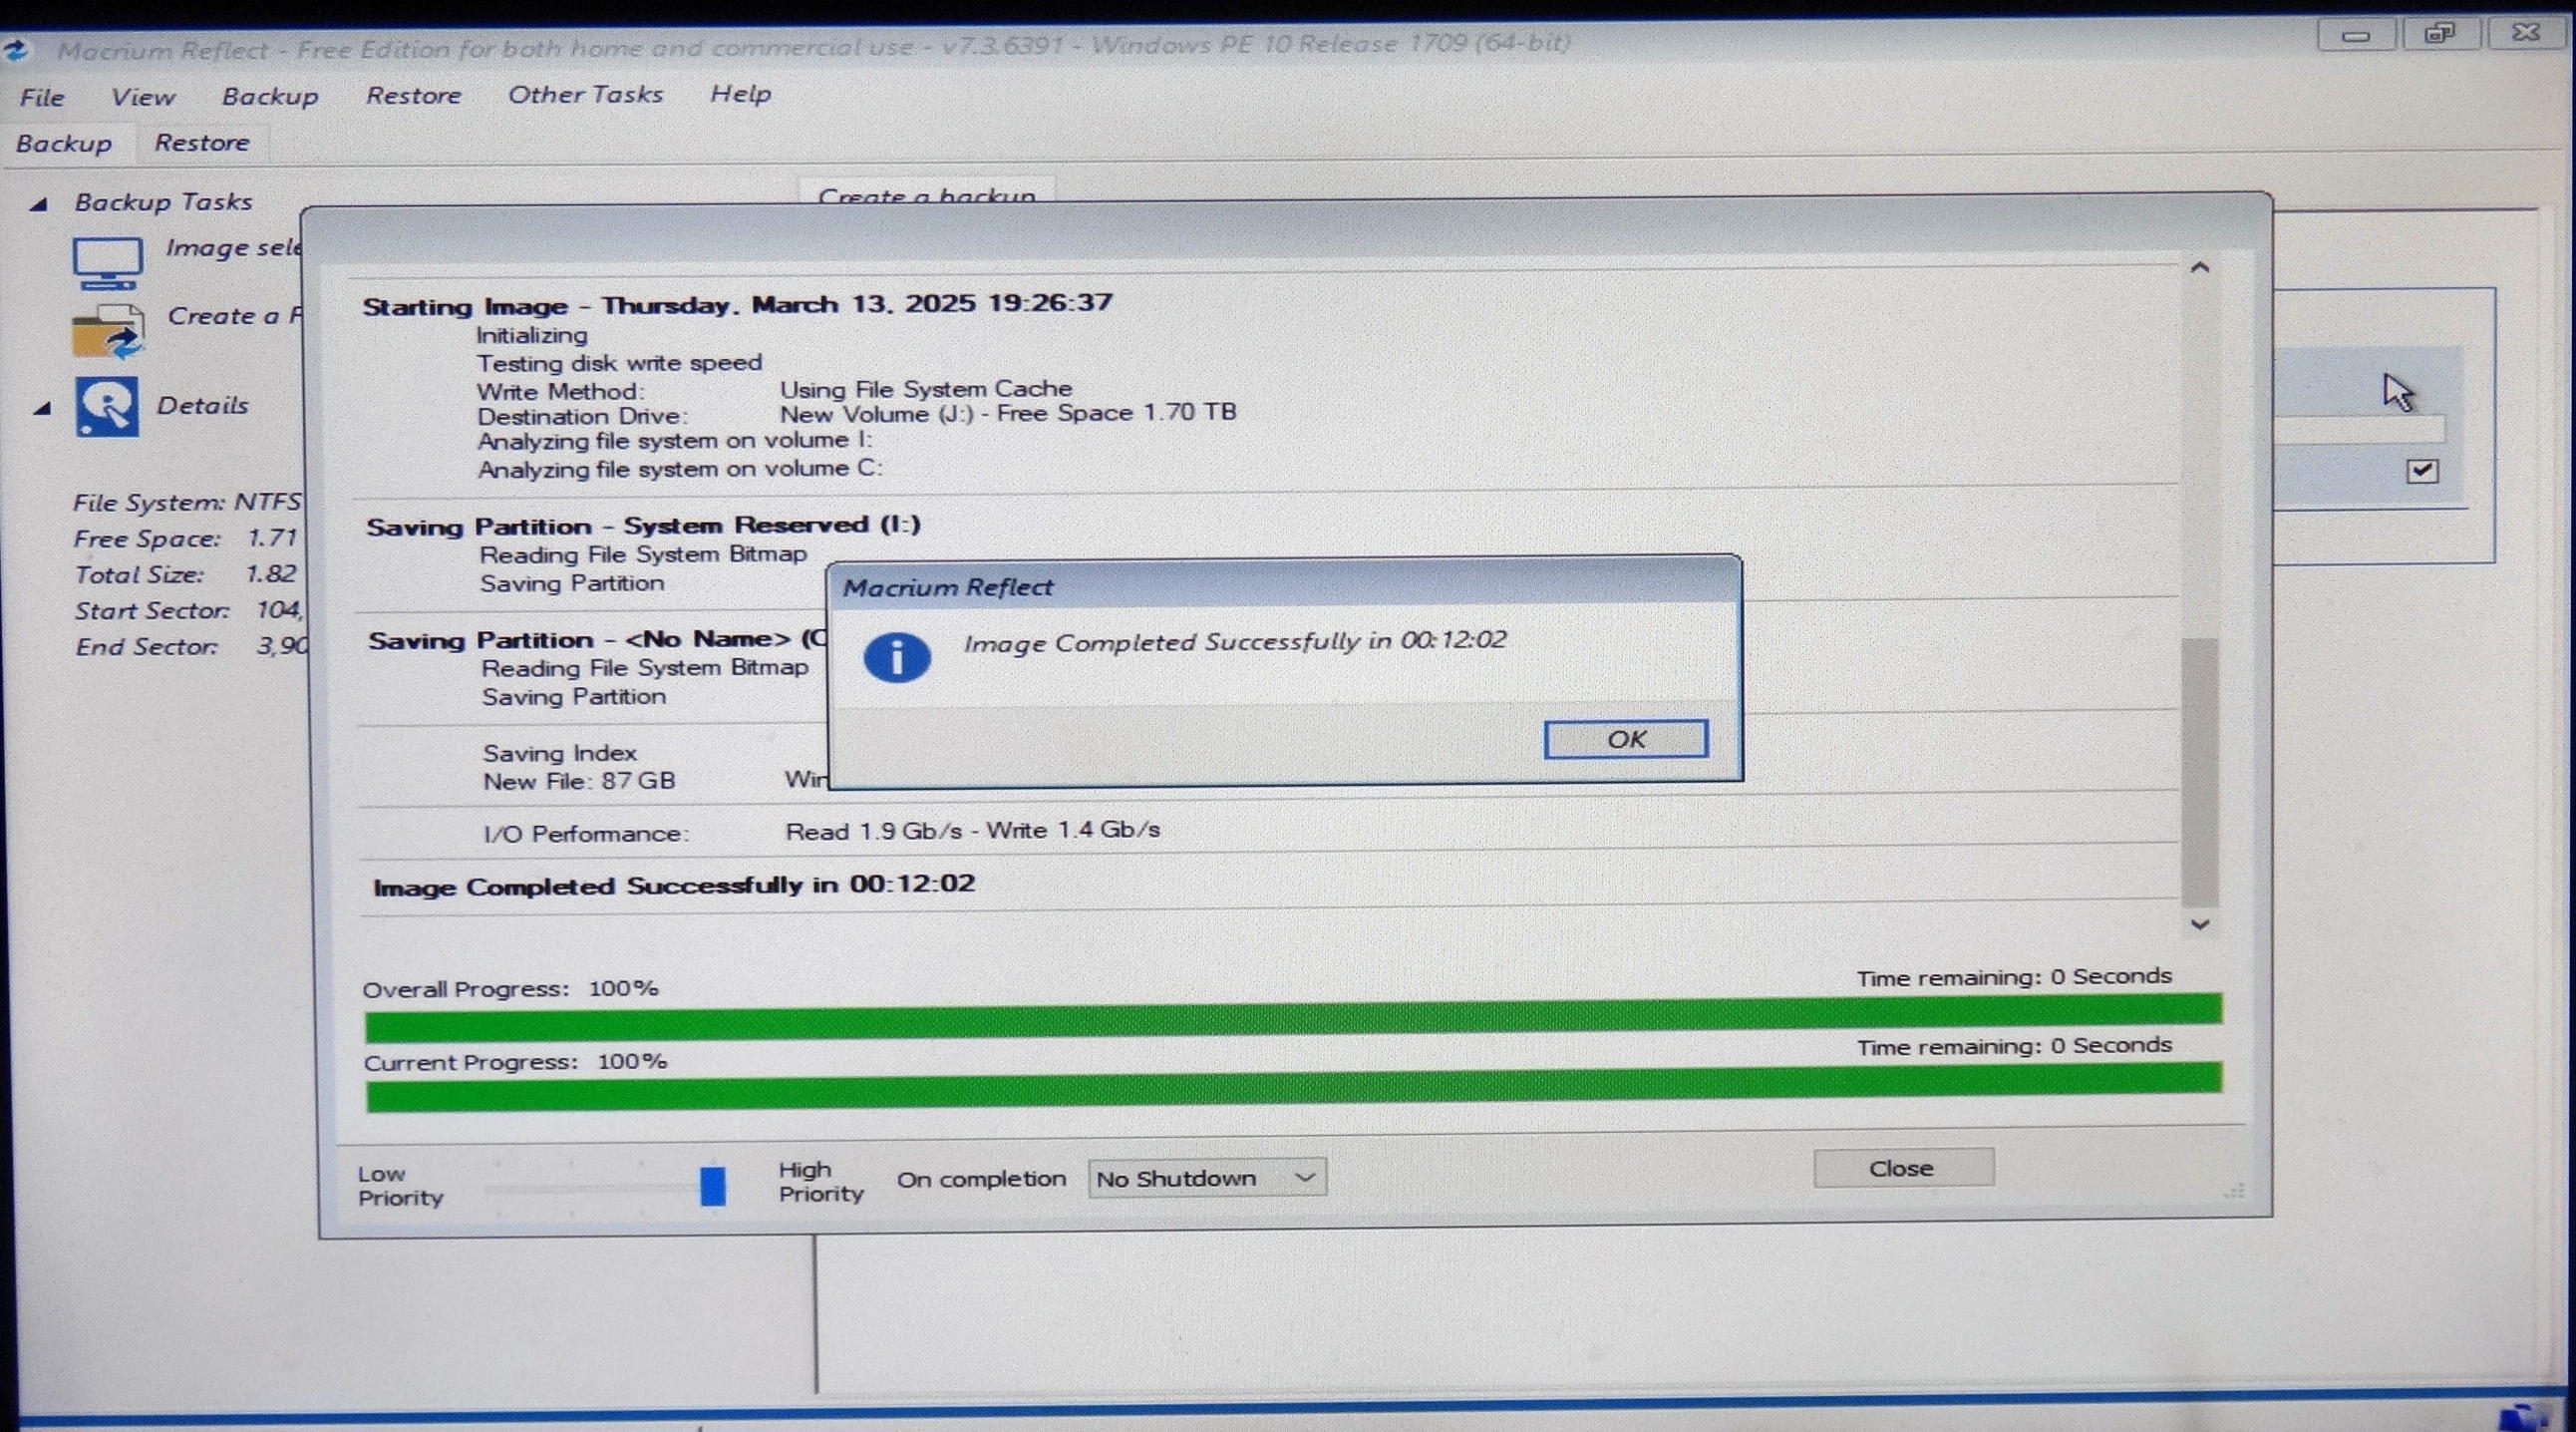2576x1432 pixels.
Task: Click the 'I/O Performance:' log label
Action: pyautogui.click(x=586, y=834)
